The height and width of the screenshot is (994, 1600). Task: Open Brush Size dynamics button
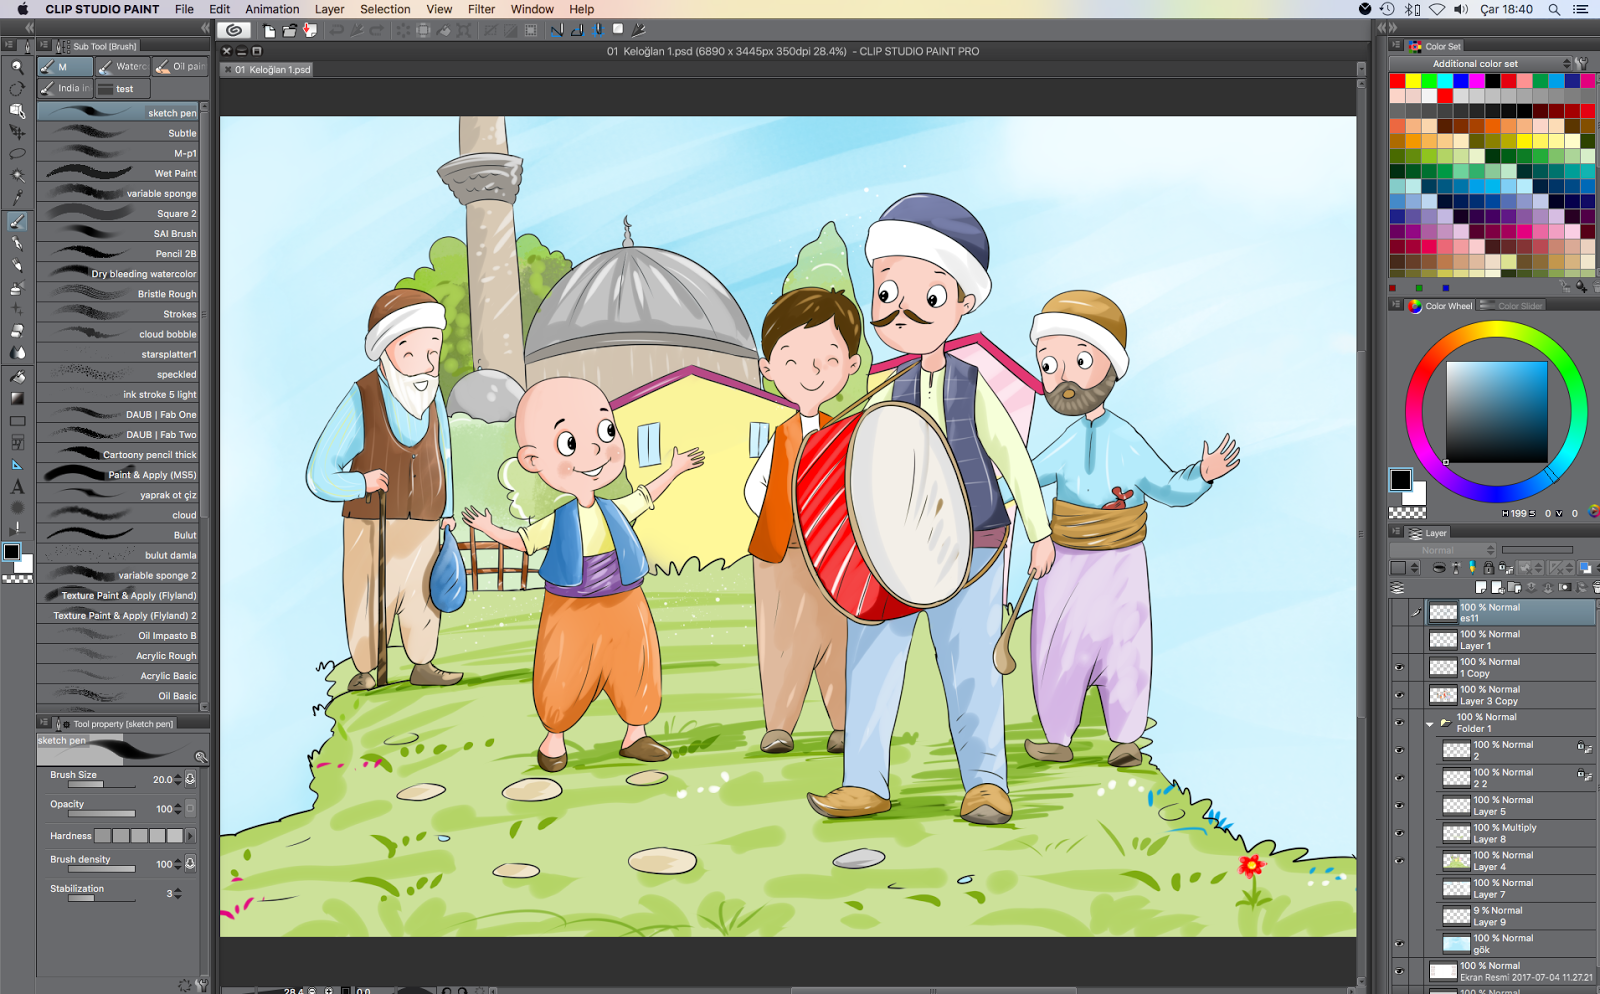tap(190, 779)
